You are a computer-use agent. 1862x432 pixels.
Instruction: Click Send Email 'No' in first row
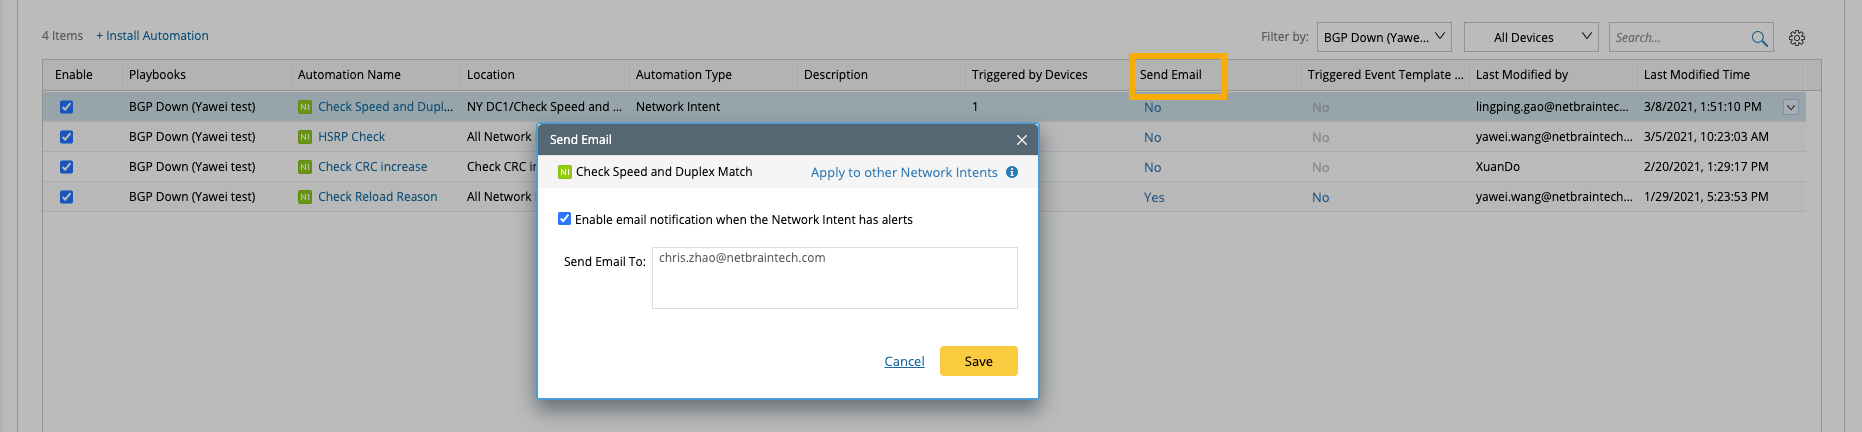coord(1153,107)
